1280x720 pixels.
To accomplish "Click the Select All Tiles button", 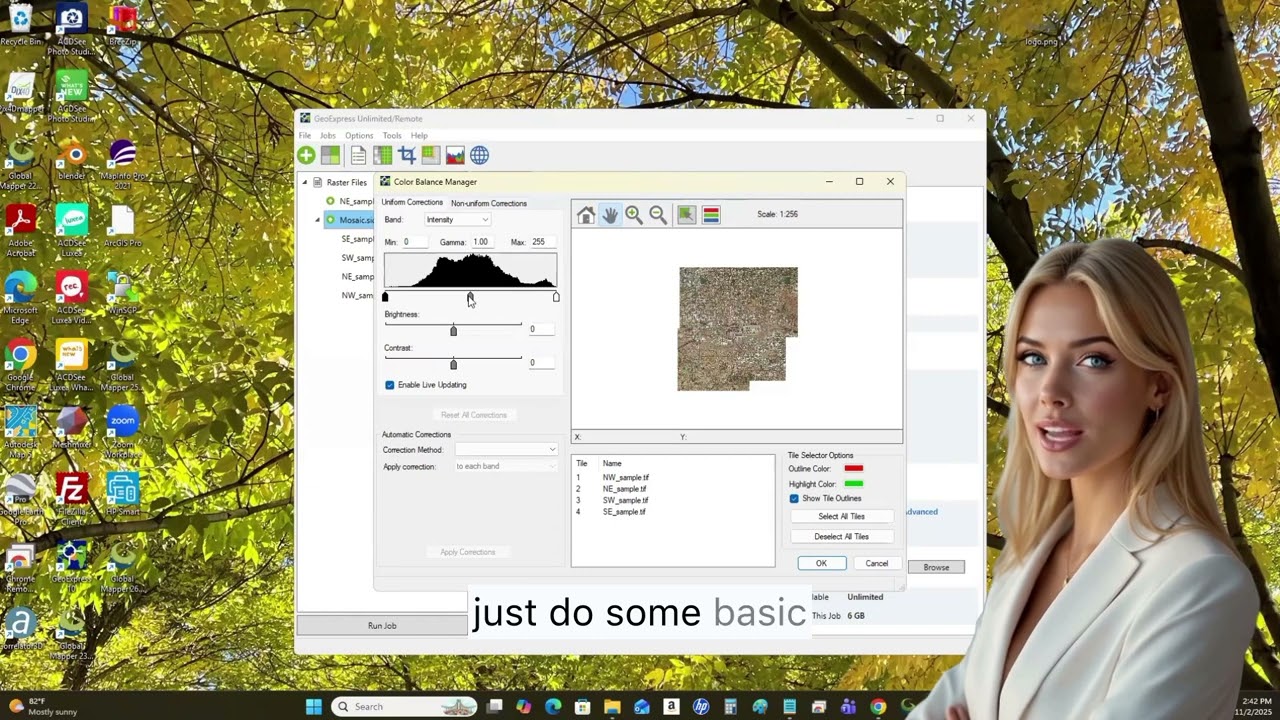I will (x=841, y=517).
